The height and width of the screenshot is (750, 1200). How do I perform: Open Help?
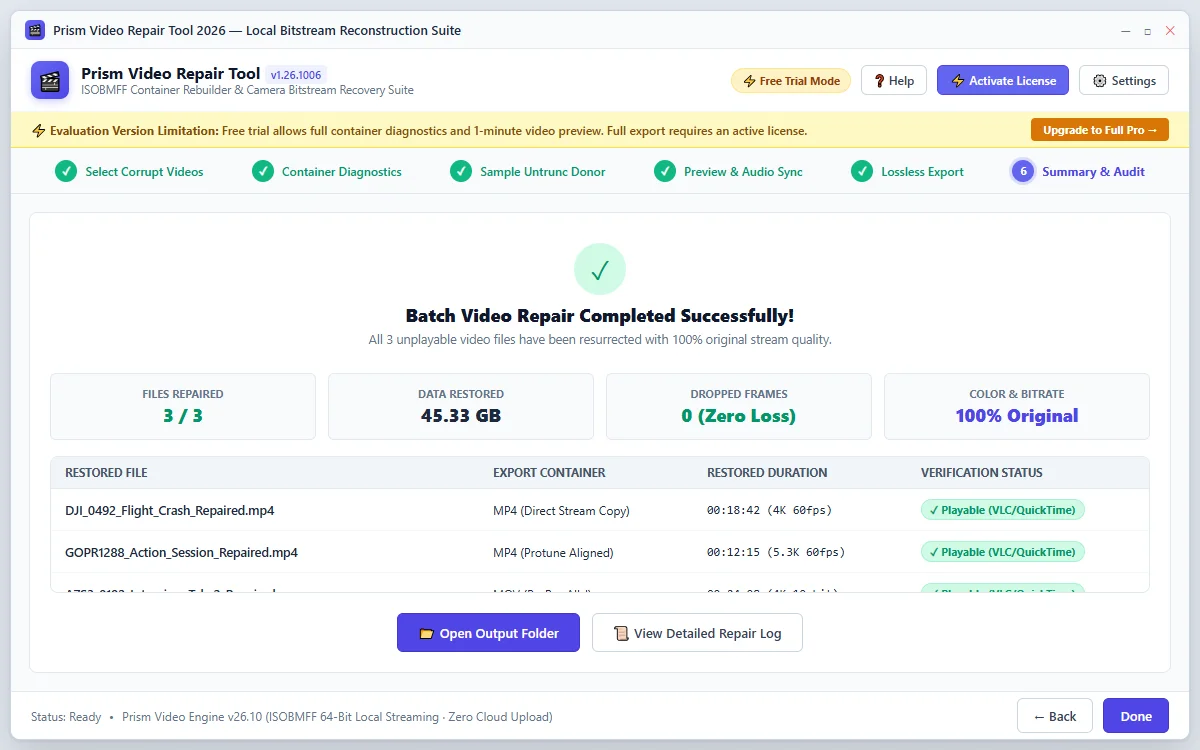coord(894,81)
